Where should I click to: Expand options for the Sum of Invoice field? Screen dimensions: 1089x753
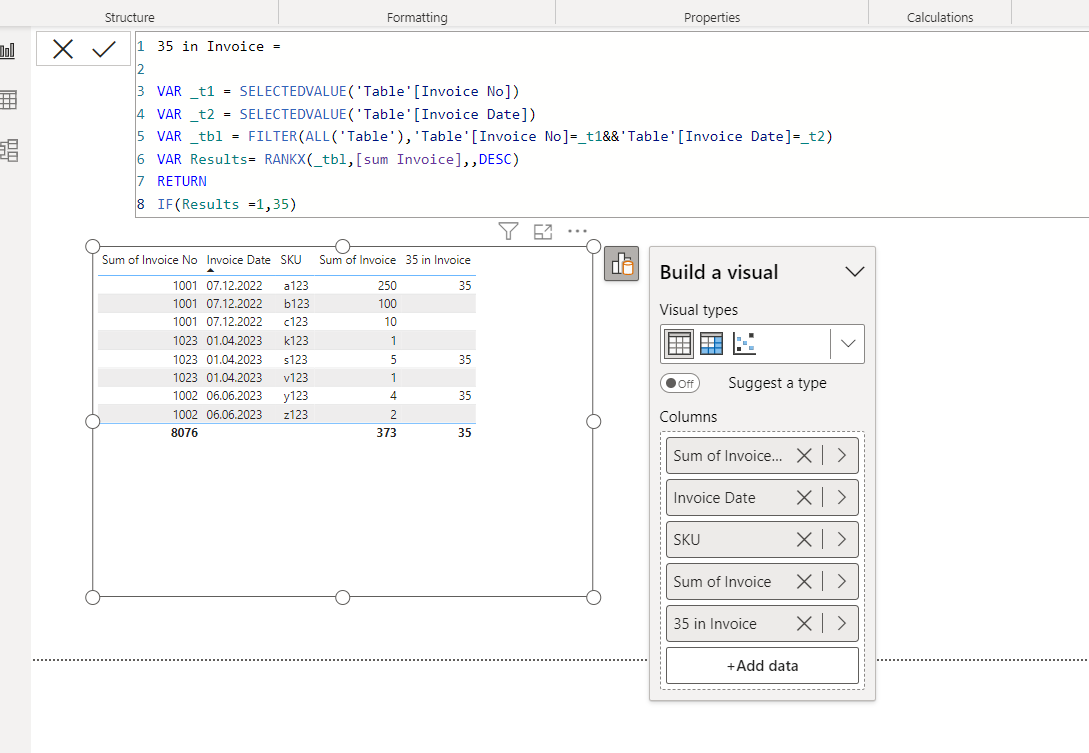842,581
